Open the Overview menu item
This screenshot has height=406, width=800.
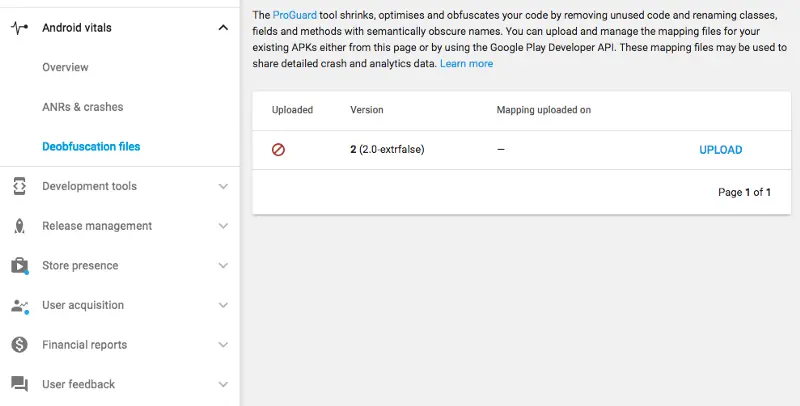pos(65,67)
